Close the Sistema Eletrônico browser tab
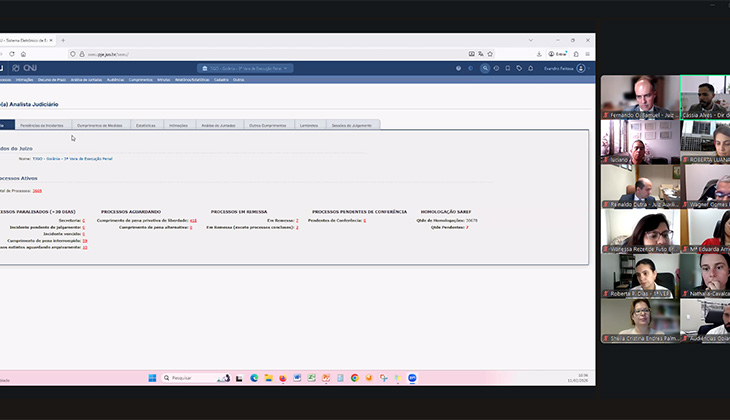730x420 pixels. click(51, 41)
